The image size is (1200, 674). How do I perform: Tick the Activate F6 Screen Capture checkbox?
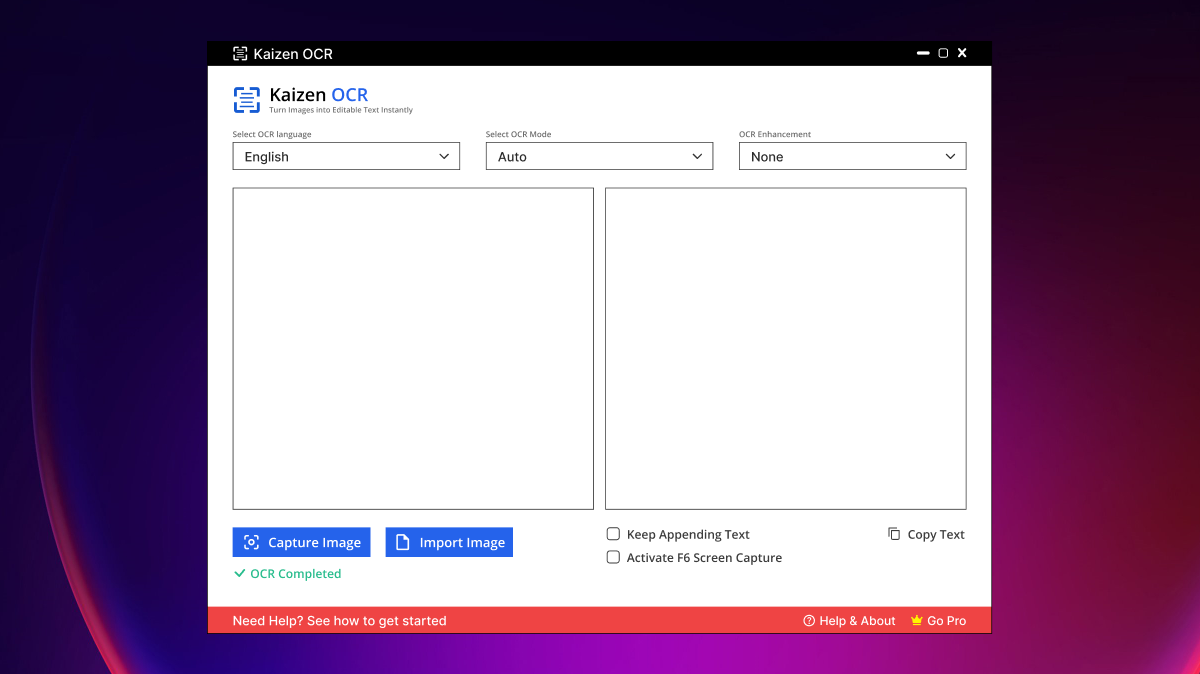[614, 558]
